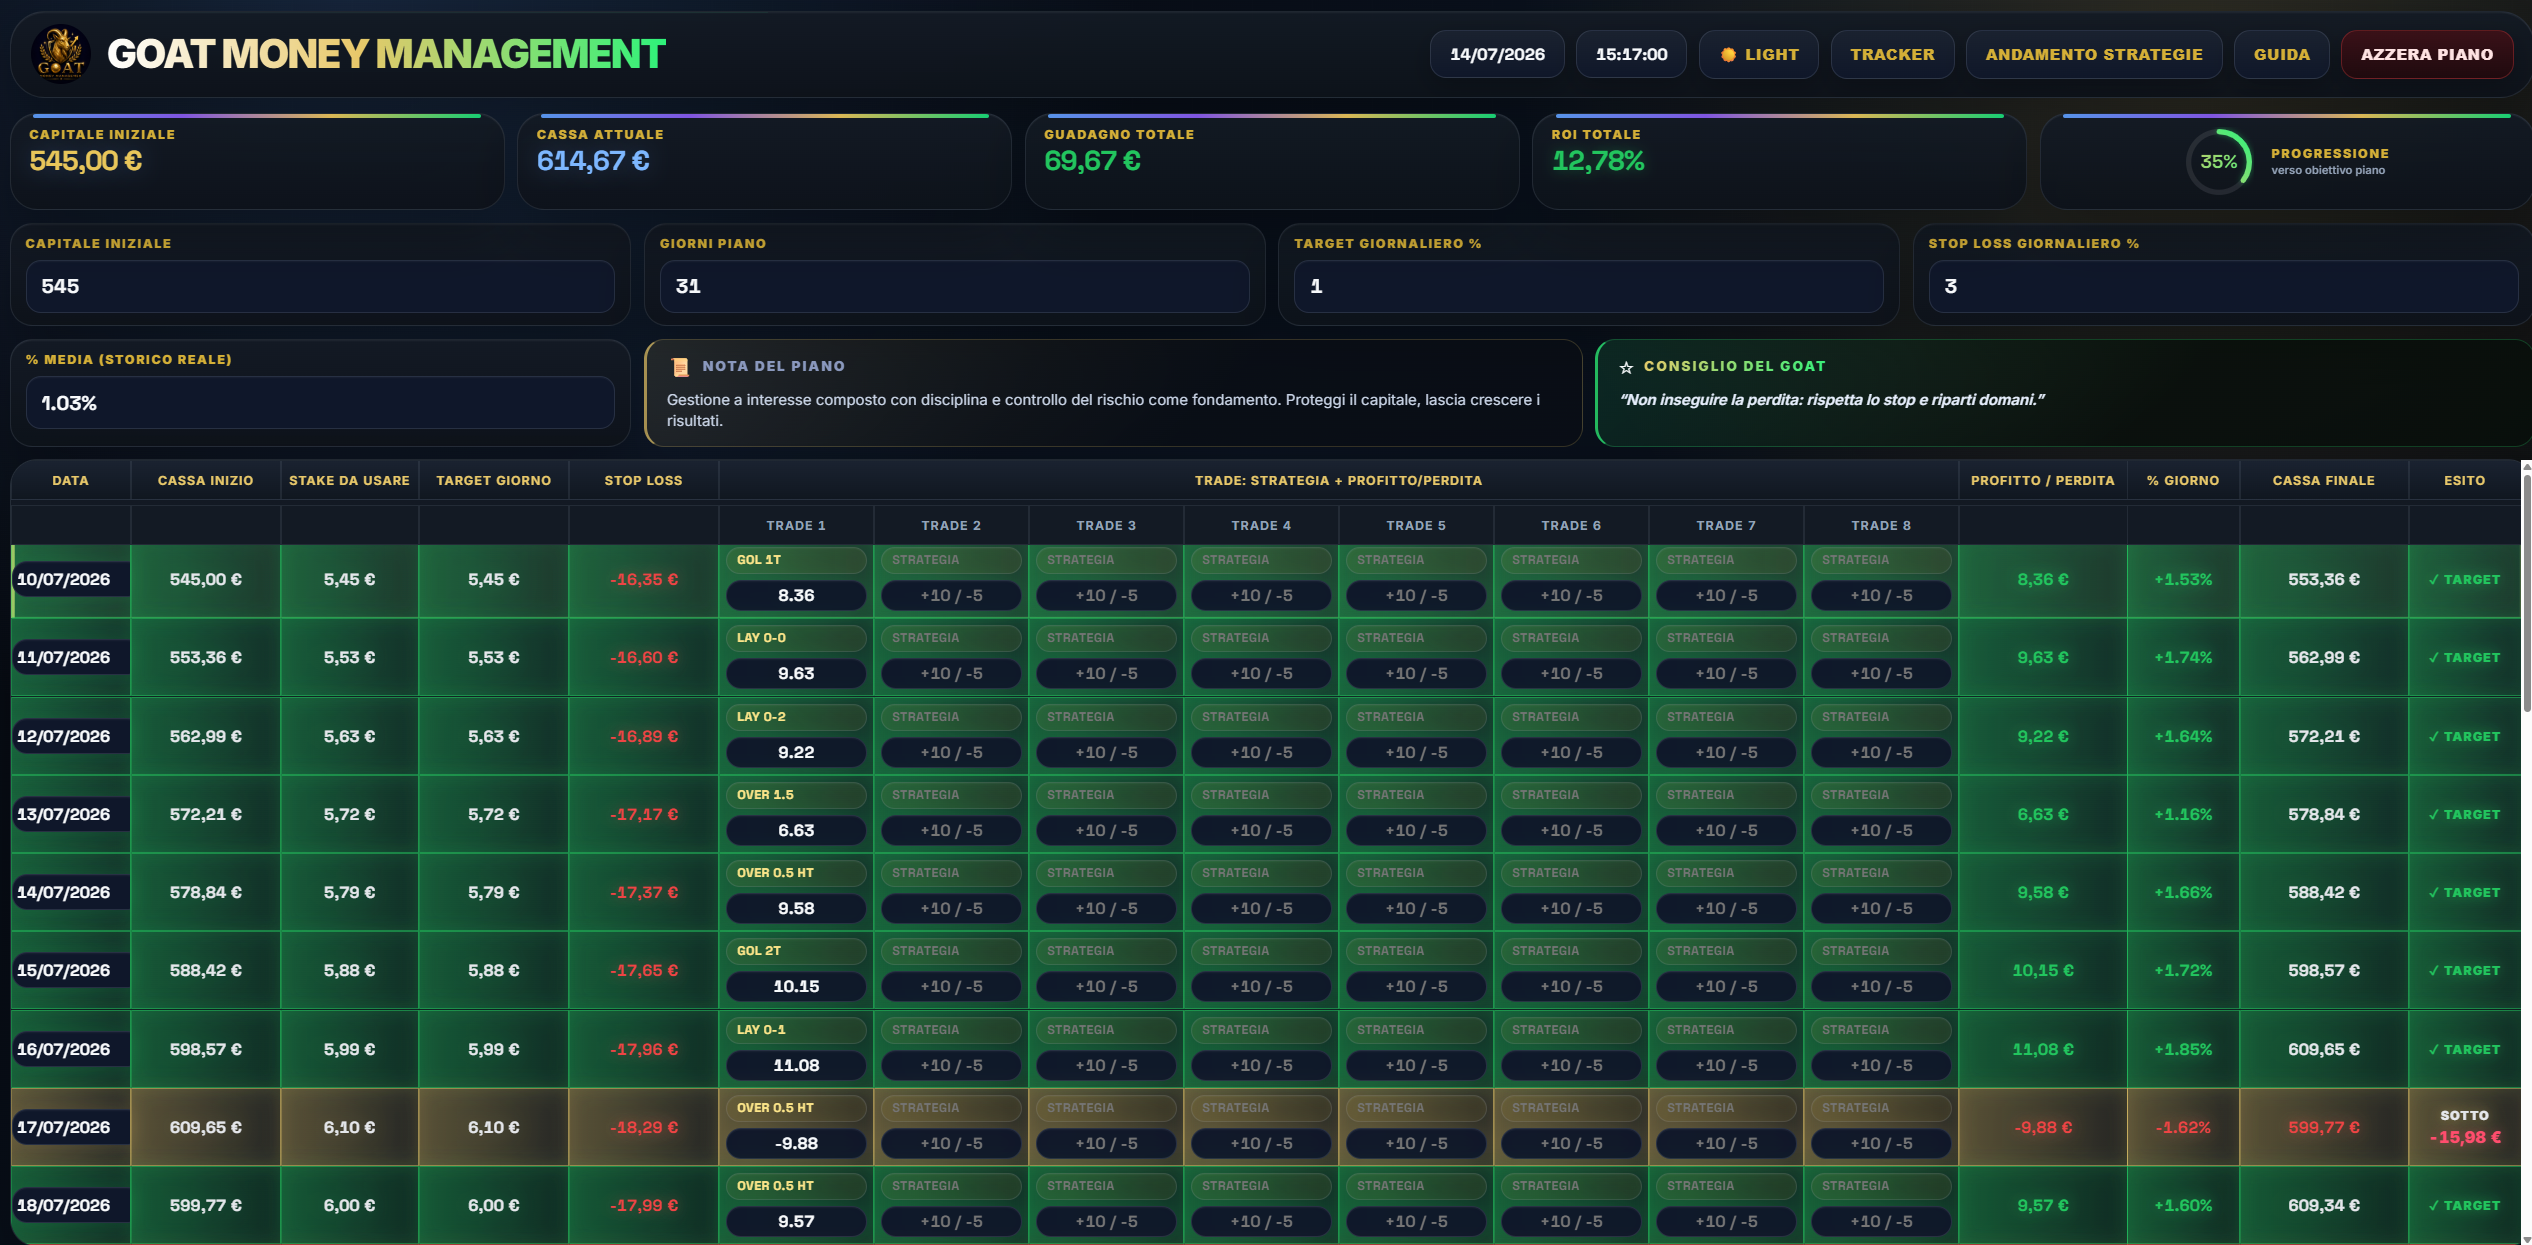2532x1245 pixels.
Task: Click the Consiglio del GOAT star icon
Action: [1626, 367]
